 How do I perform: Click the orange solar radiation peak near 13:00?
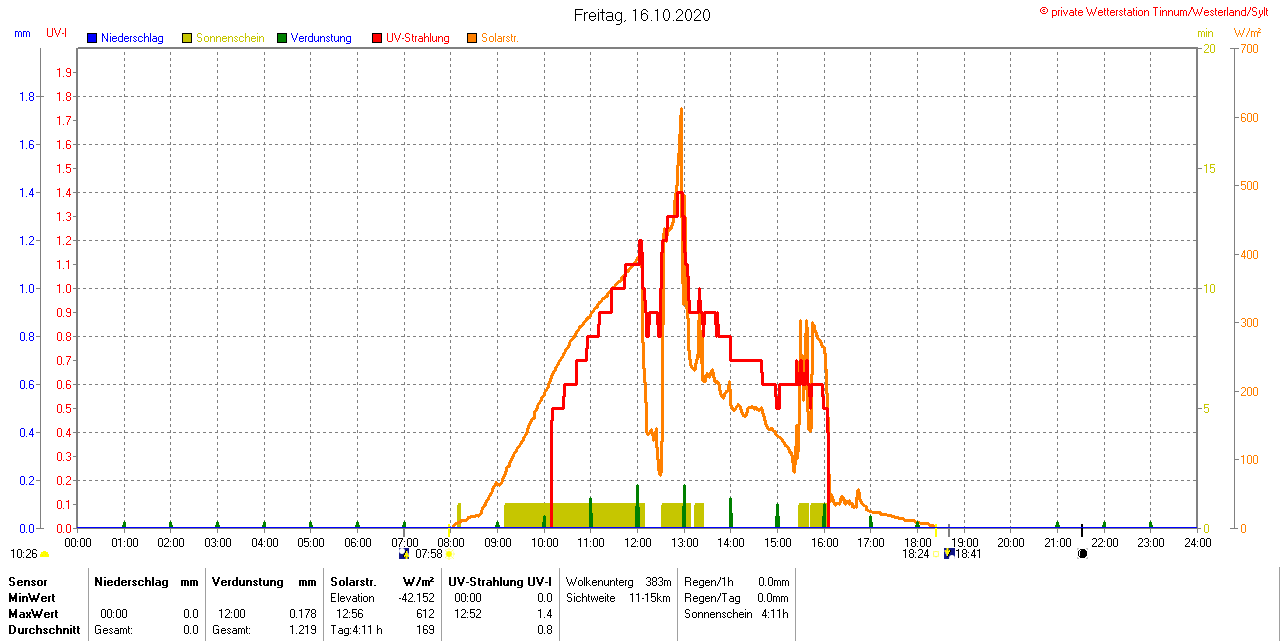point(681,110)
